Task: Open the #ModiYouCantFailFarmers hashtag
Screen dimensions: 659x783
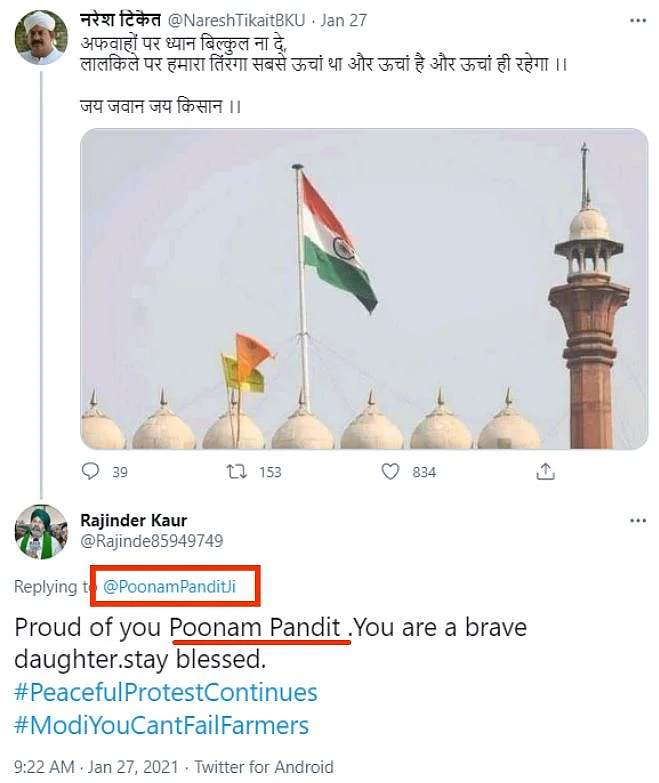Action: 162,724
